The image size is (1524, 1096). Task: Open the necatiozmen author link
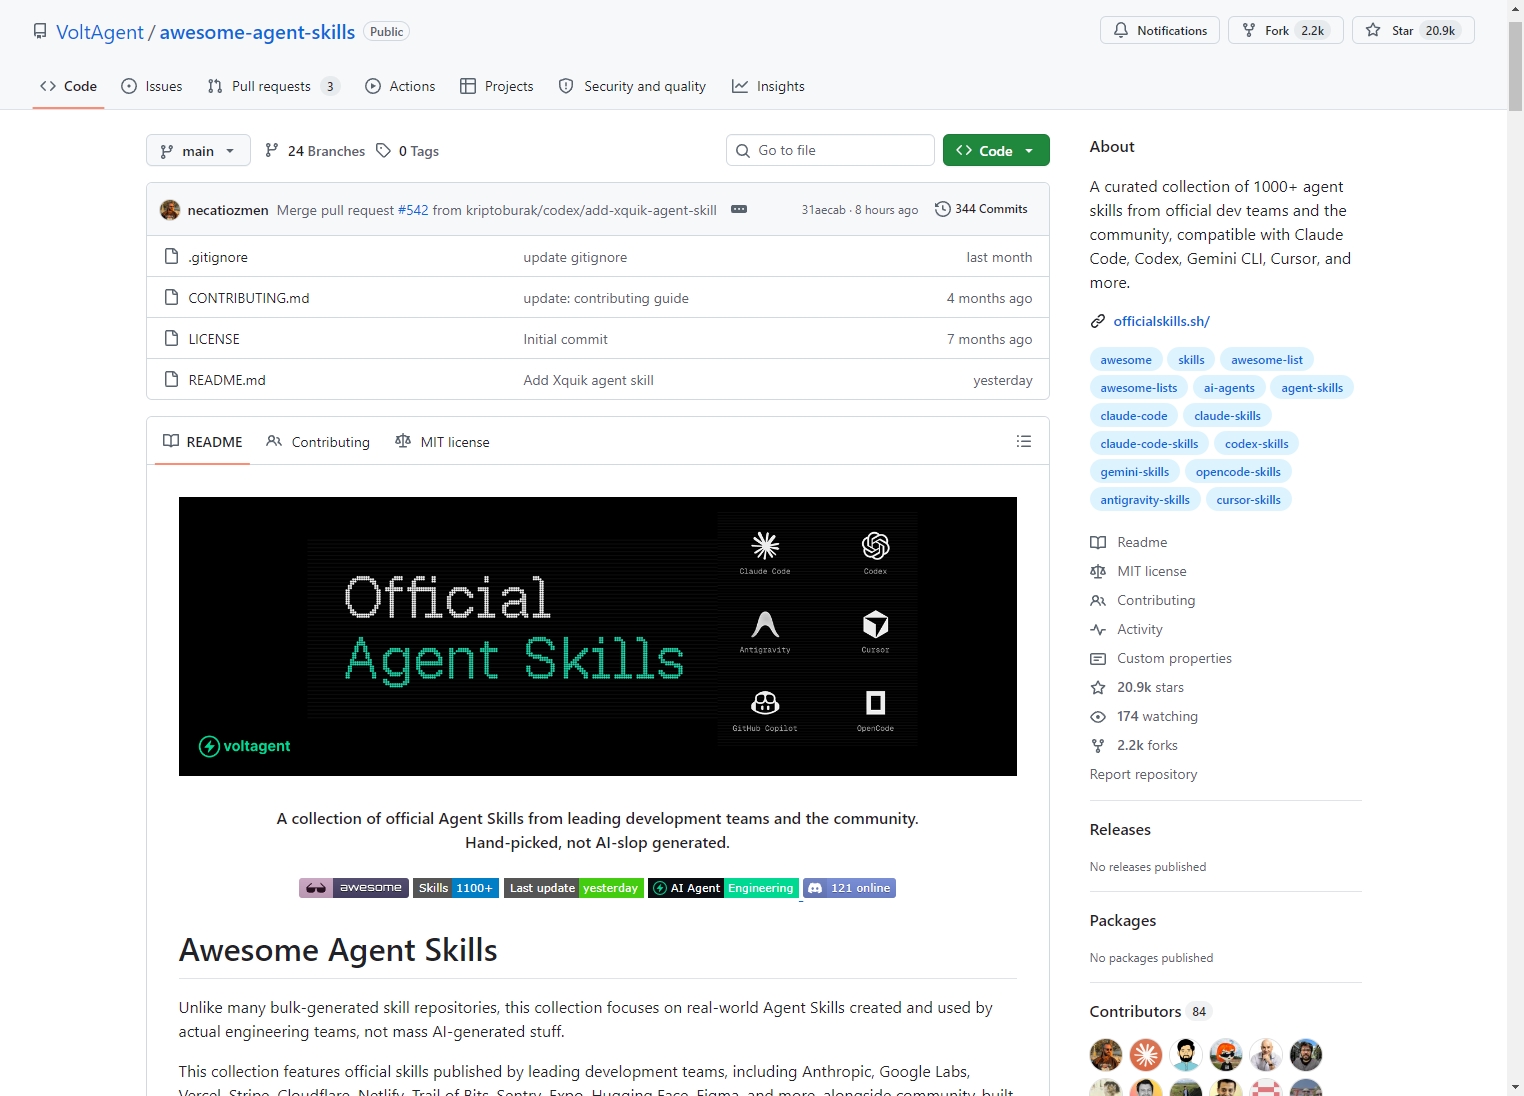pyautogui.click(x=228, y=210)
